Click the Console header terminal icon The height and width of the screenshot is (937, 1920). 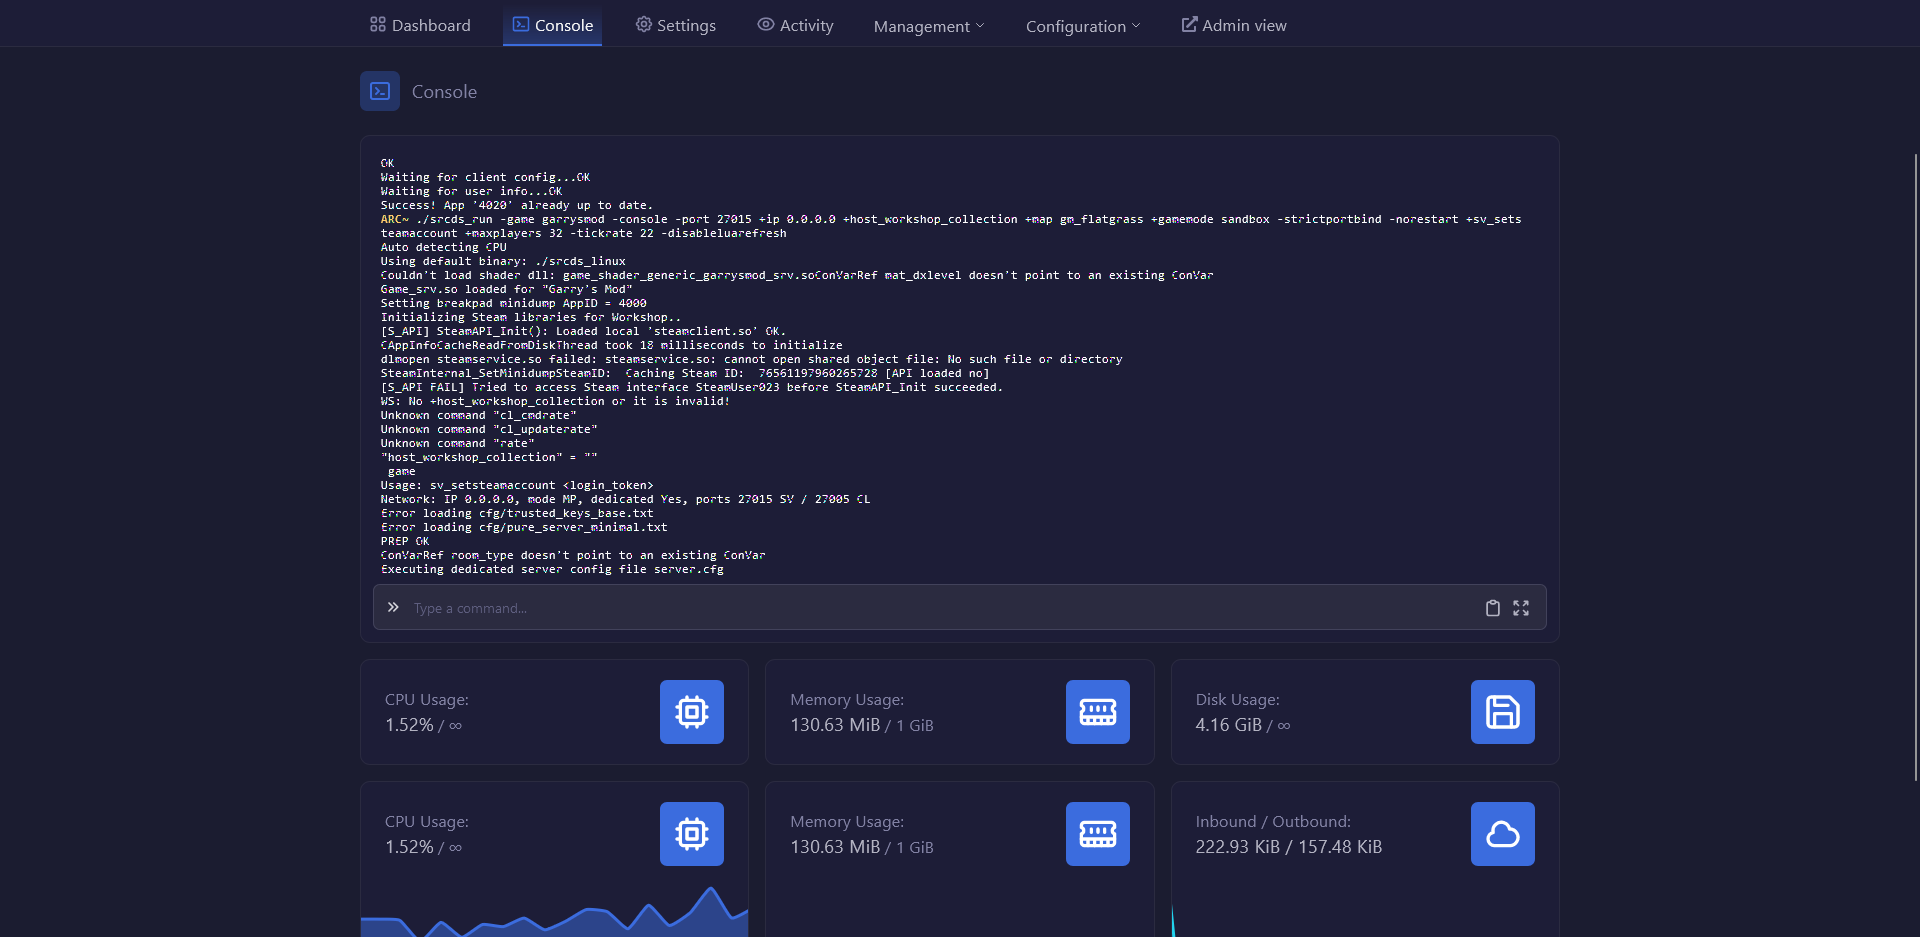380,91
